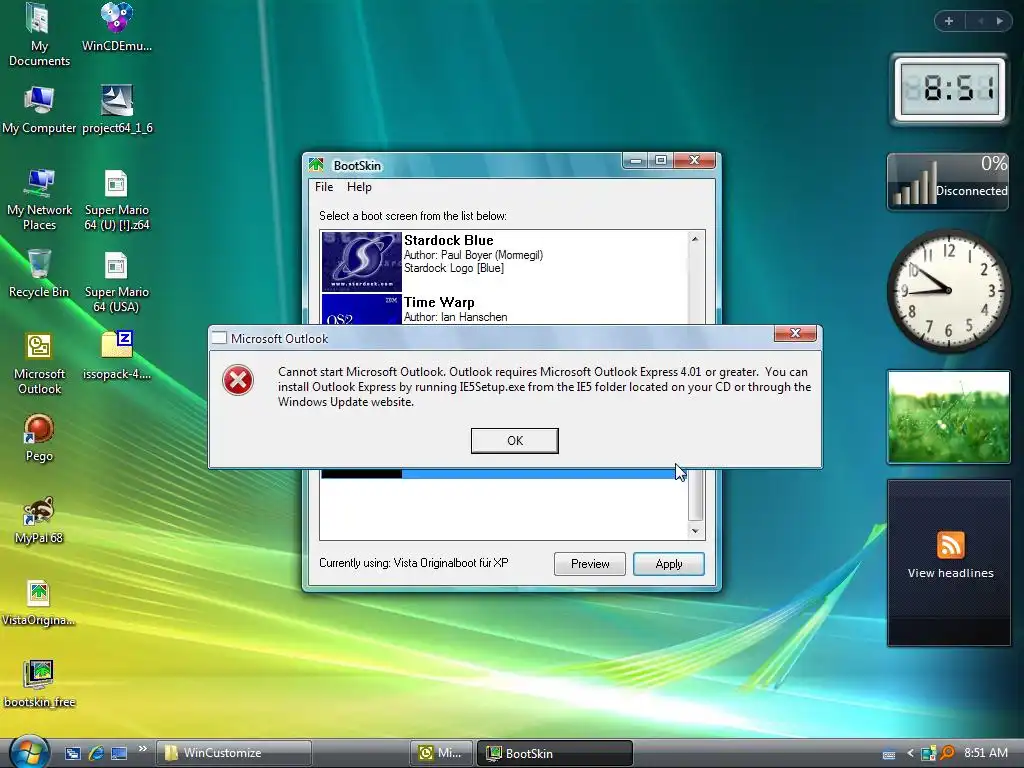Screen dimensions: 1024x768
Task: Click the orange RSS feed icon
Action: click(x=950, y=545)
